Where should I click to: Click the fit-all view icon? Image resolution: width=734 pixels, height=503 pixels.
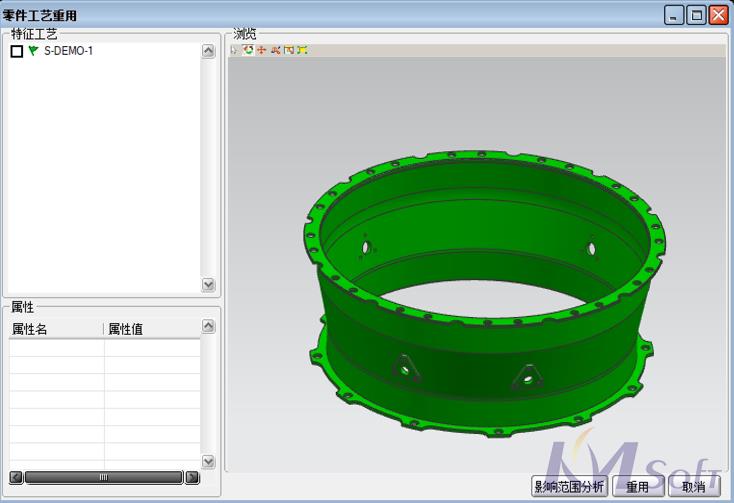[x=302, y=50]
